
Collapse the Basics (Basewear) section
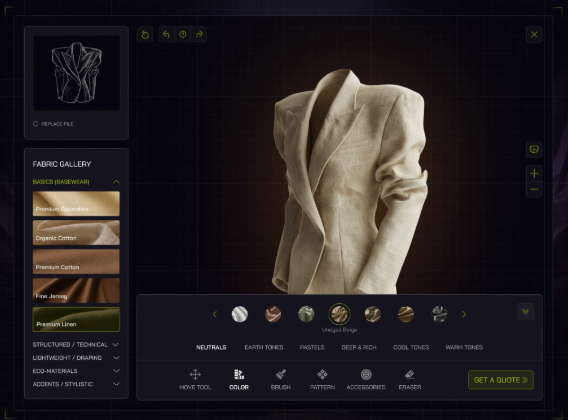pyautogui.click(x=76, y=182)
